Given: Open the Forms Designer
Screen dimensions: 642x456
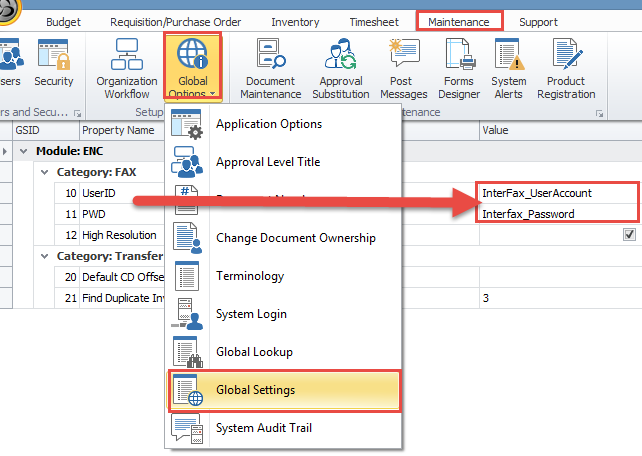Looking at the screenshot, I should tap(458, 66).
